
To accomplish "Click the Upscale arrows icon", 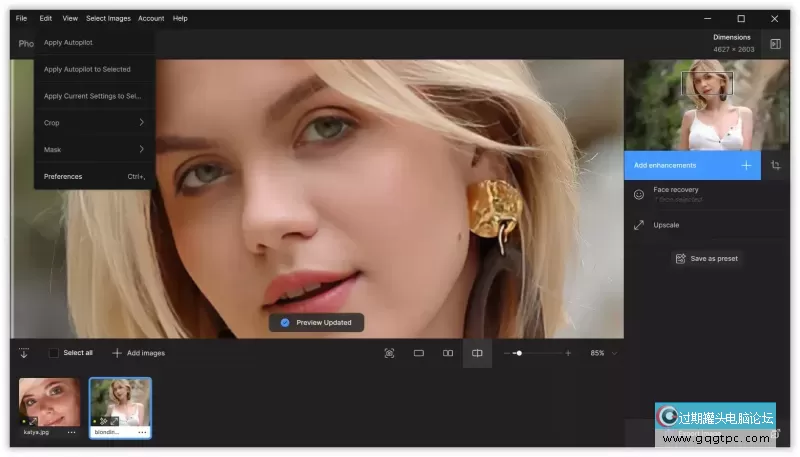I will click(639, 225).
